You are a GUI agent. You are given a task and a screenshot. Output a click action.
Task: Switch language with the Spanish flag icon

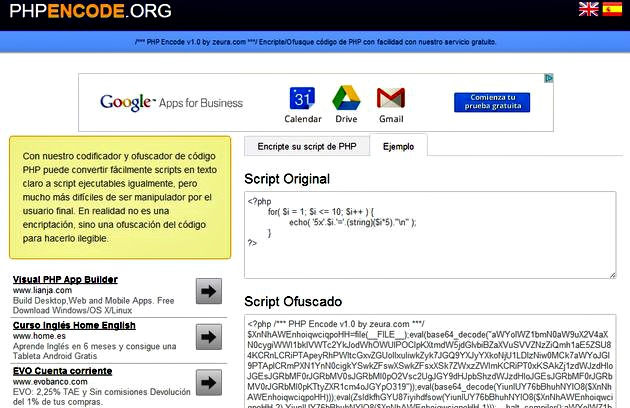click(x=612, y=9)
